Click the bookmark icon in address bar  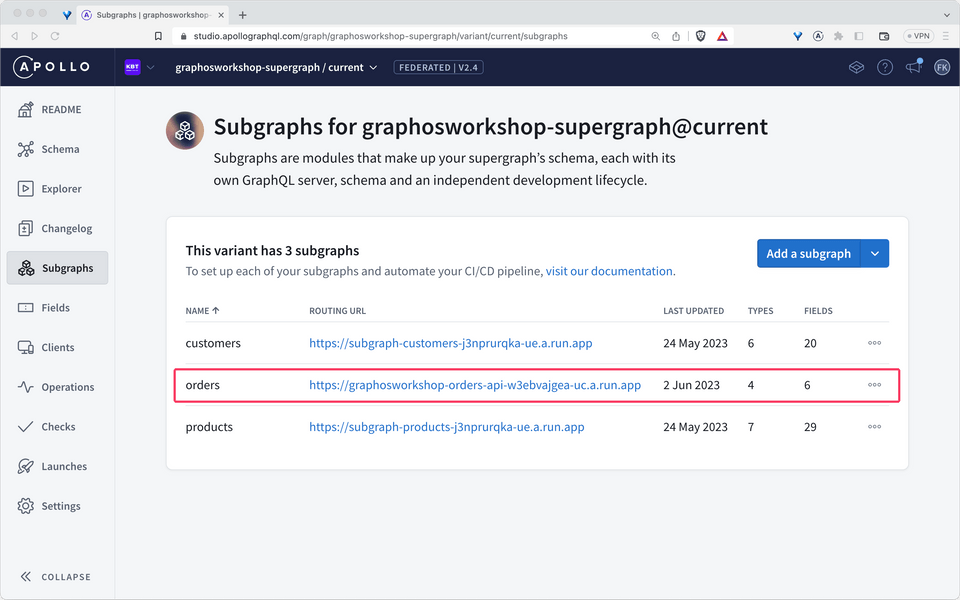point(158,36)
